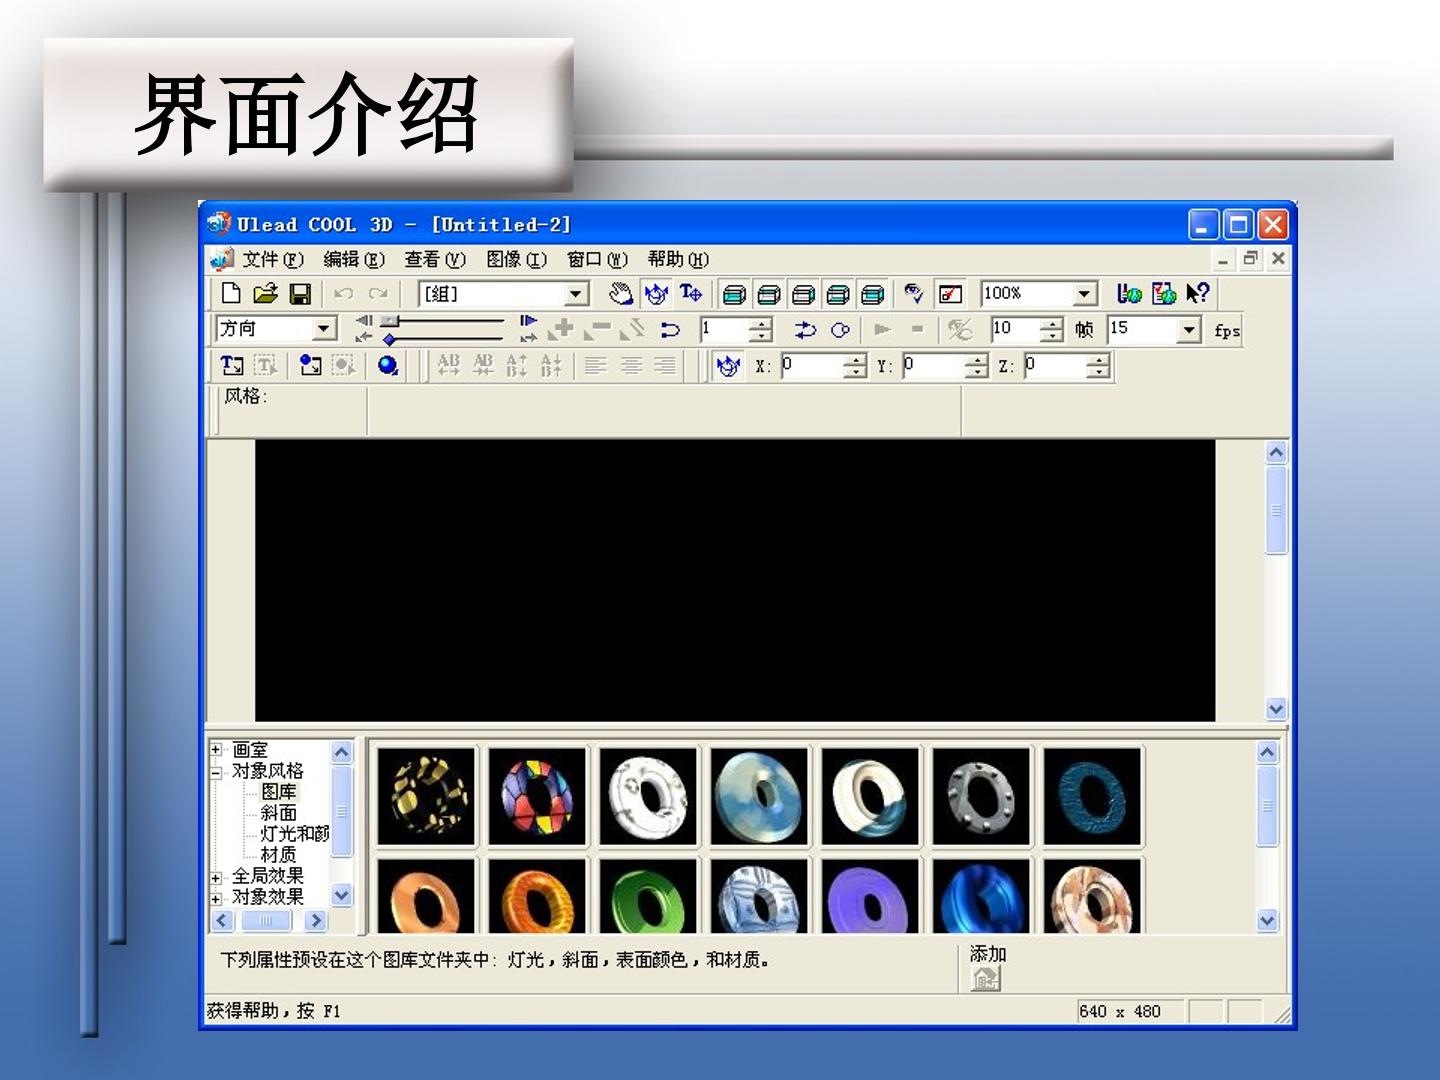Create a new document with the blank page icon
This screenshot has height=1080, width=1440.
click(231, 294)
